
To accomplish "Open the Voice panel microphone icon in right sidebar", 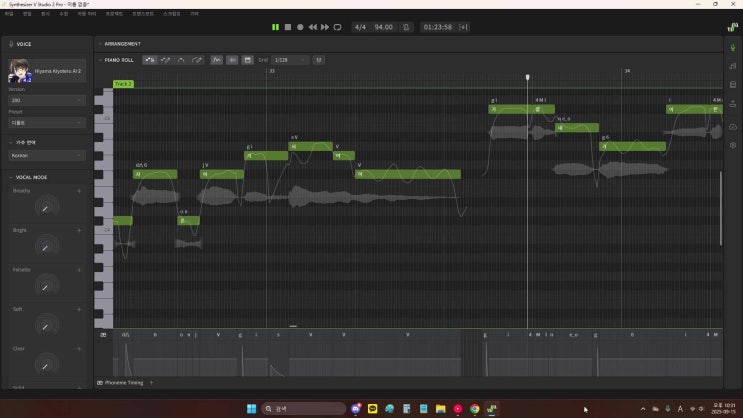I will 733,45.
